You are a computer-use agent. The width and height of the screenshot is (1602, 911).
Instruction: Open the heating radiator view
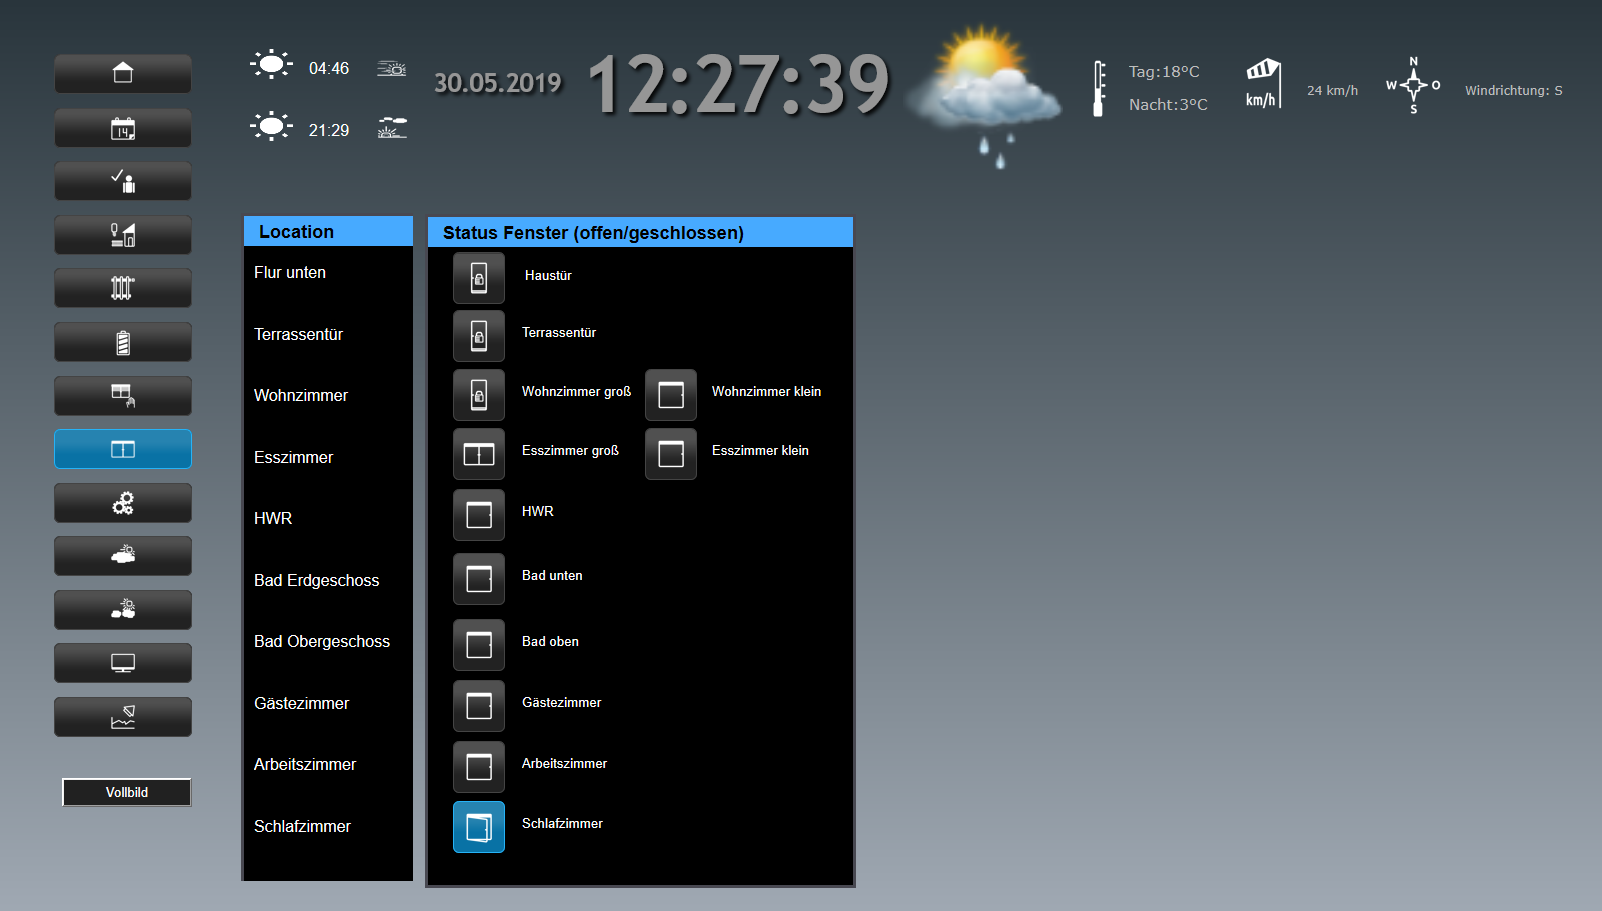pyautogui.click(x=123, y=288)
